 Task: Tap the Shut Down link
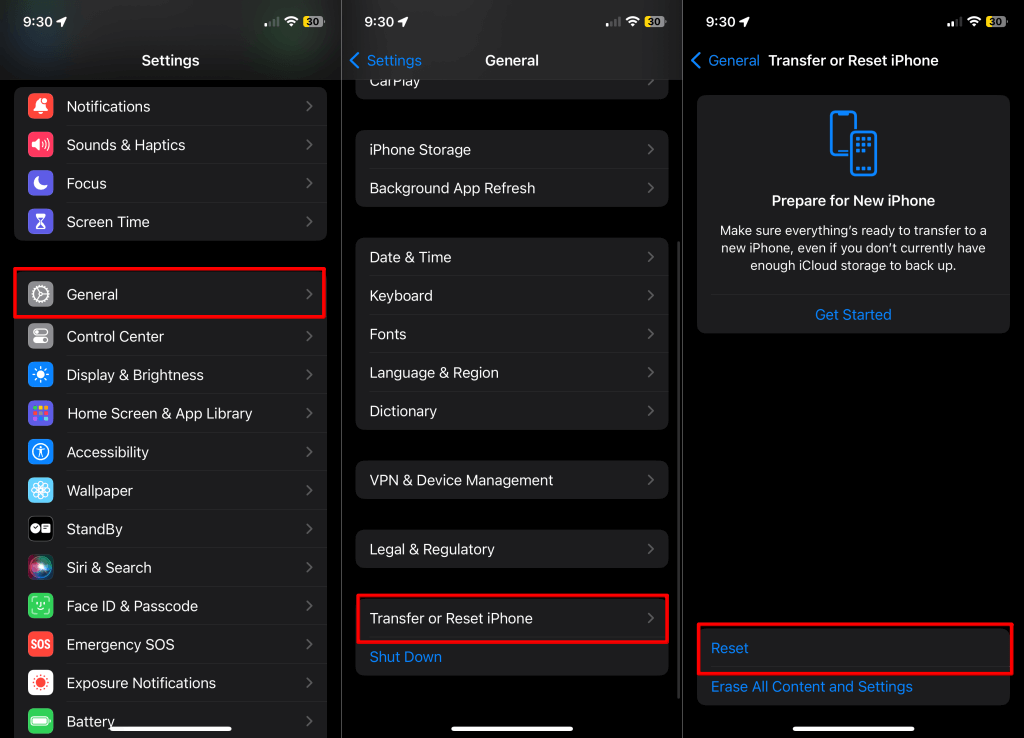point(406,657)
